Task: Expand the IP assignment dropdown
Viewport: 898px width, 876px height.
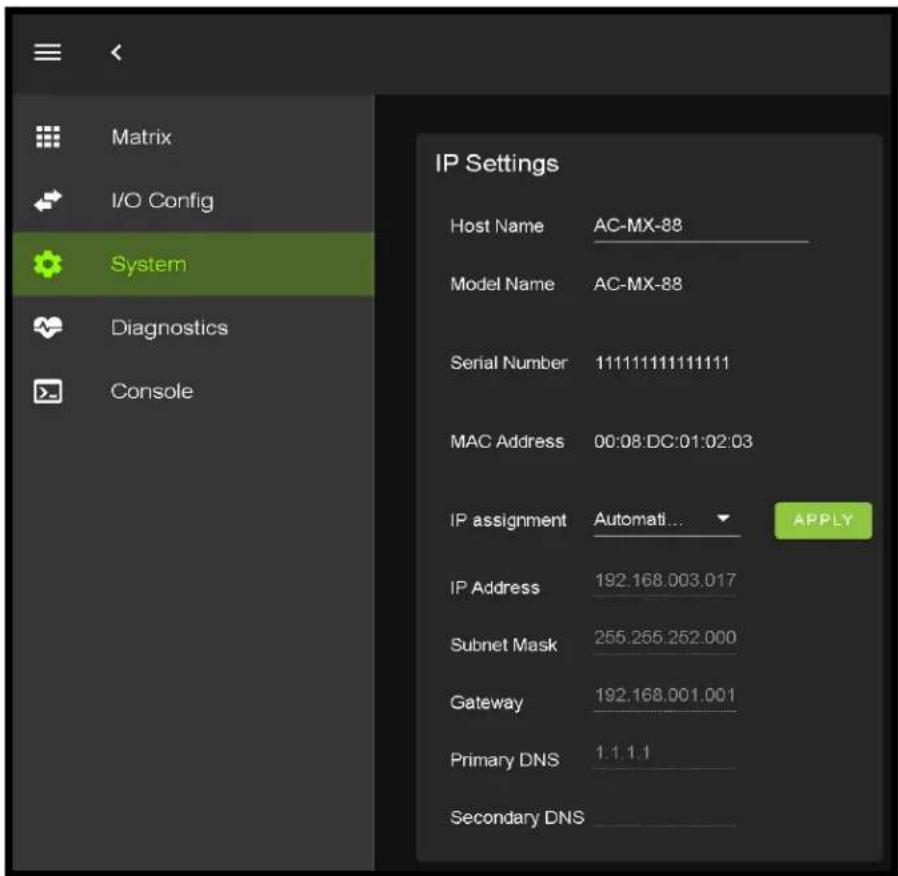Action: tap(667, 520)
